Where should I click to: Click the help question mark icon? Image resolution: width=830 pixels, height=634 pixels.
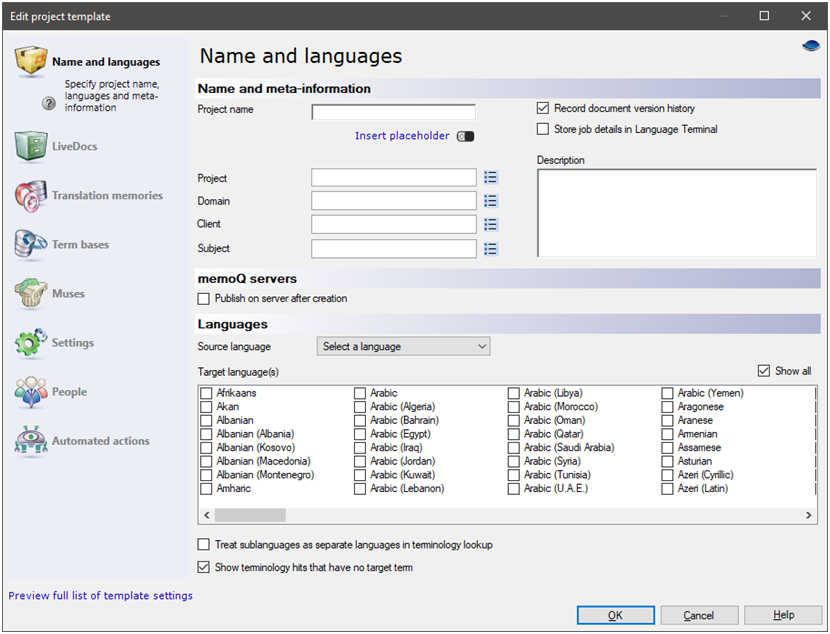[49, 103]
